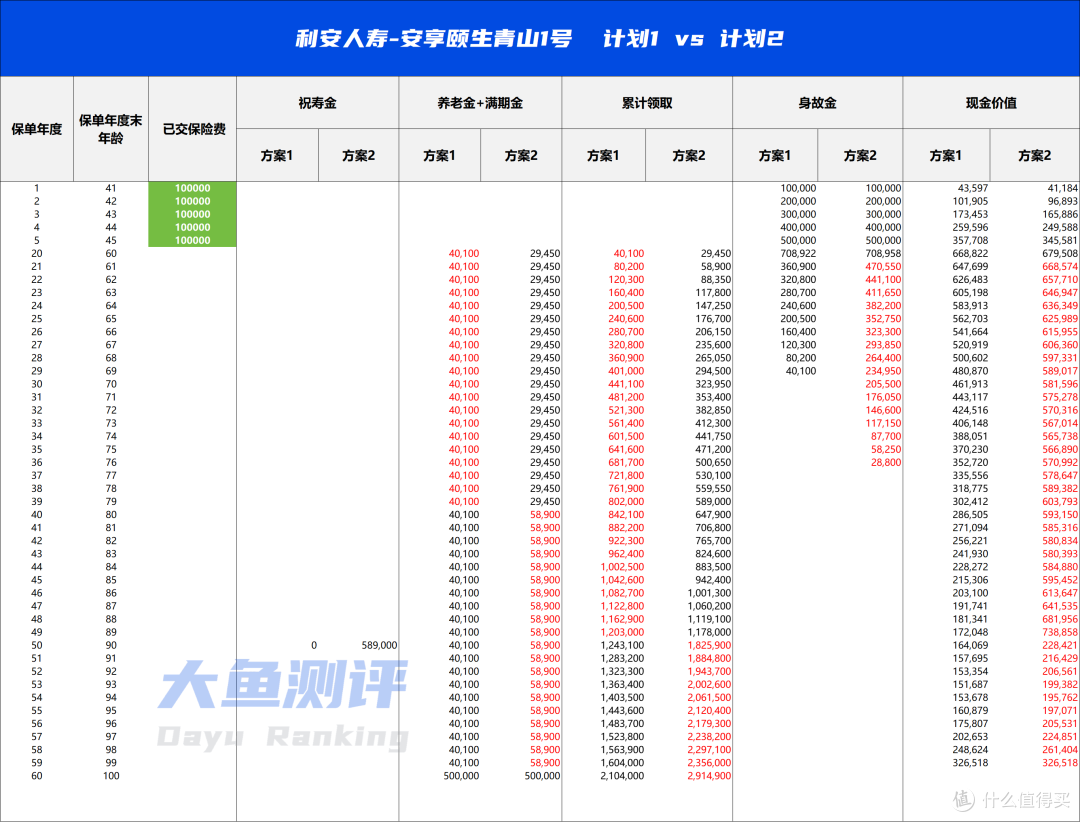Screen dimensions: 1080x822
Task: Click age cell 100 in last row
Action: click(x=111, y=776)
